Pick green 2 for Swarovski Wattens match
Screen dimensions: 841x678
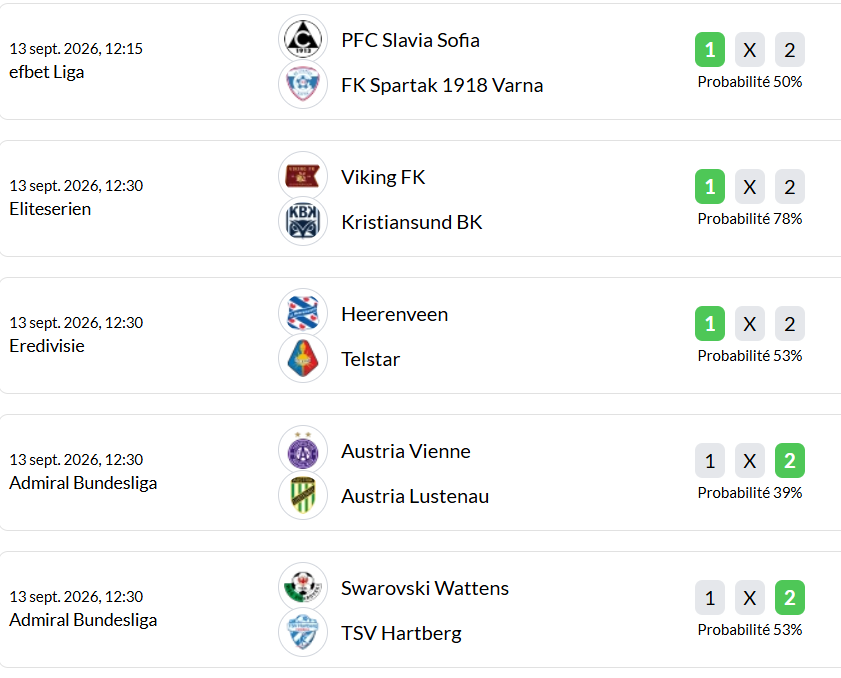point(790,598)
